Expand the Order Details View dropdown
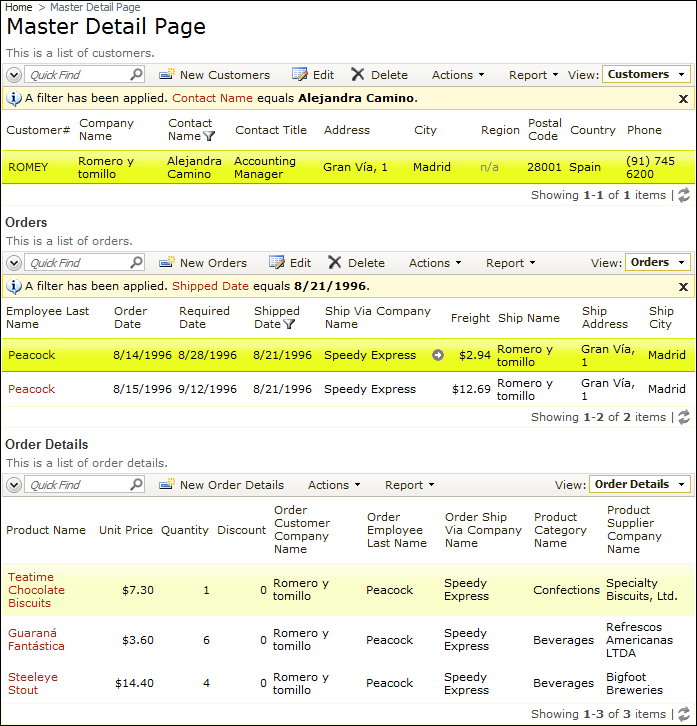Viewport: 697px width, 726px height. point(639,485)
